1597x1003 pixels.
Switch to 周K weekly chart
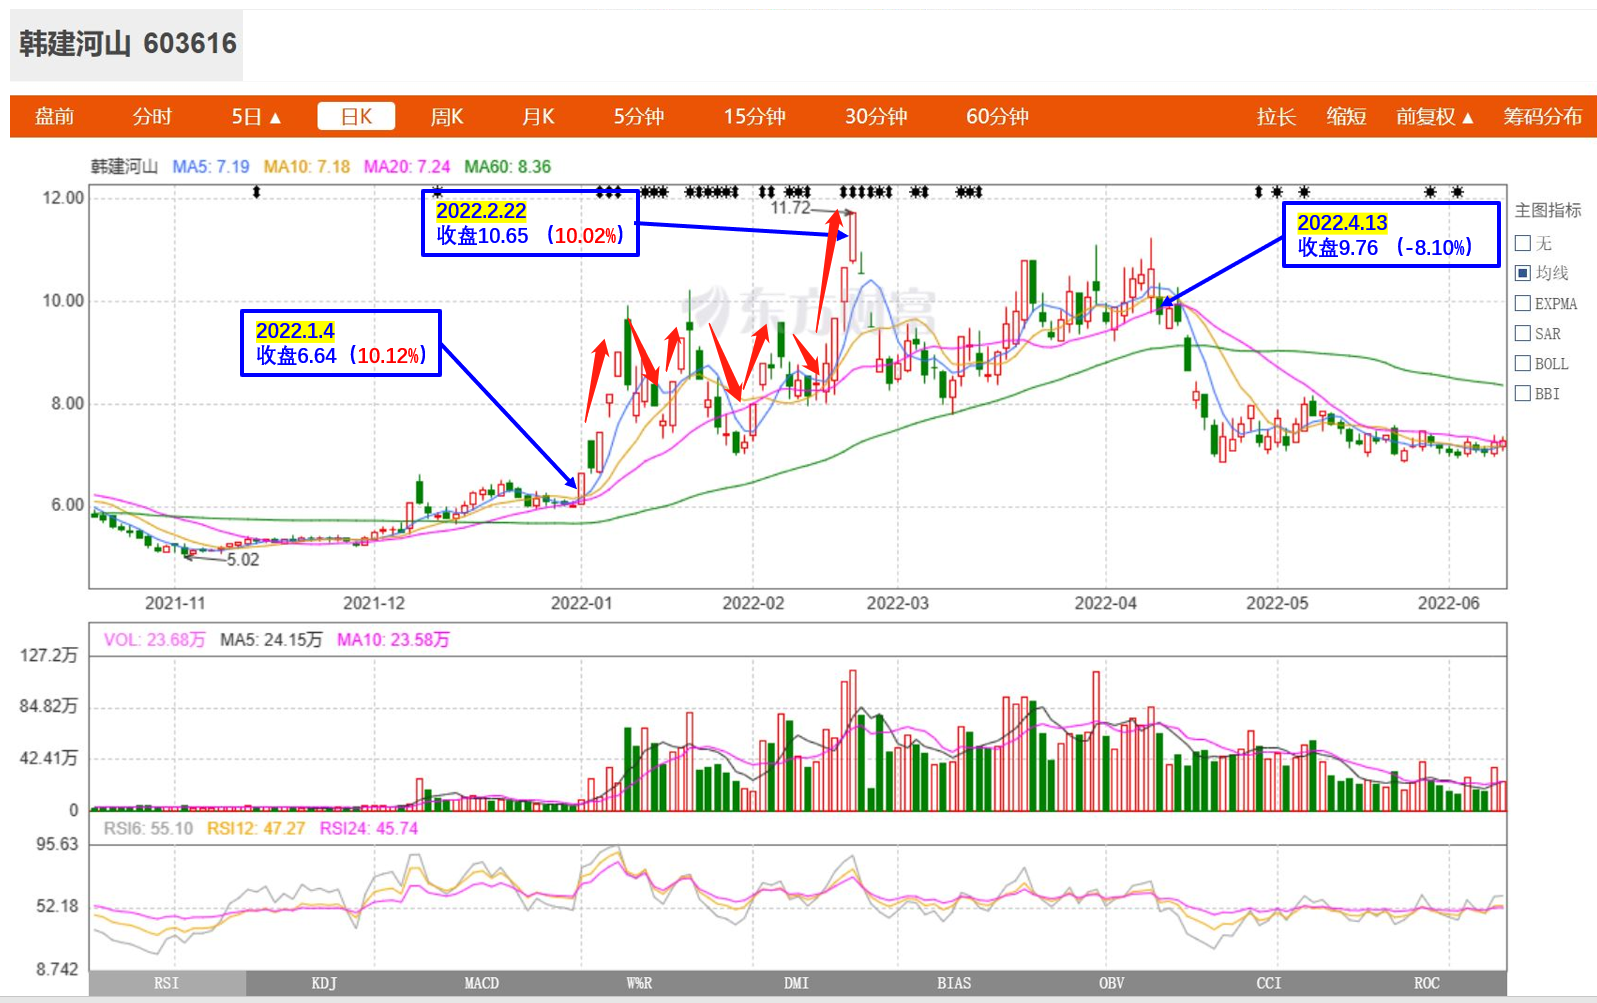click(x=446, y=117)
